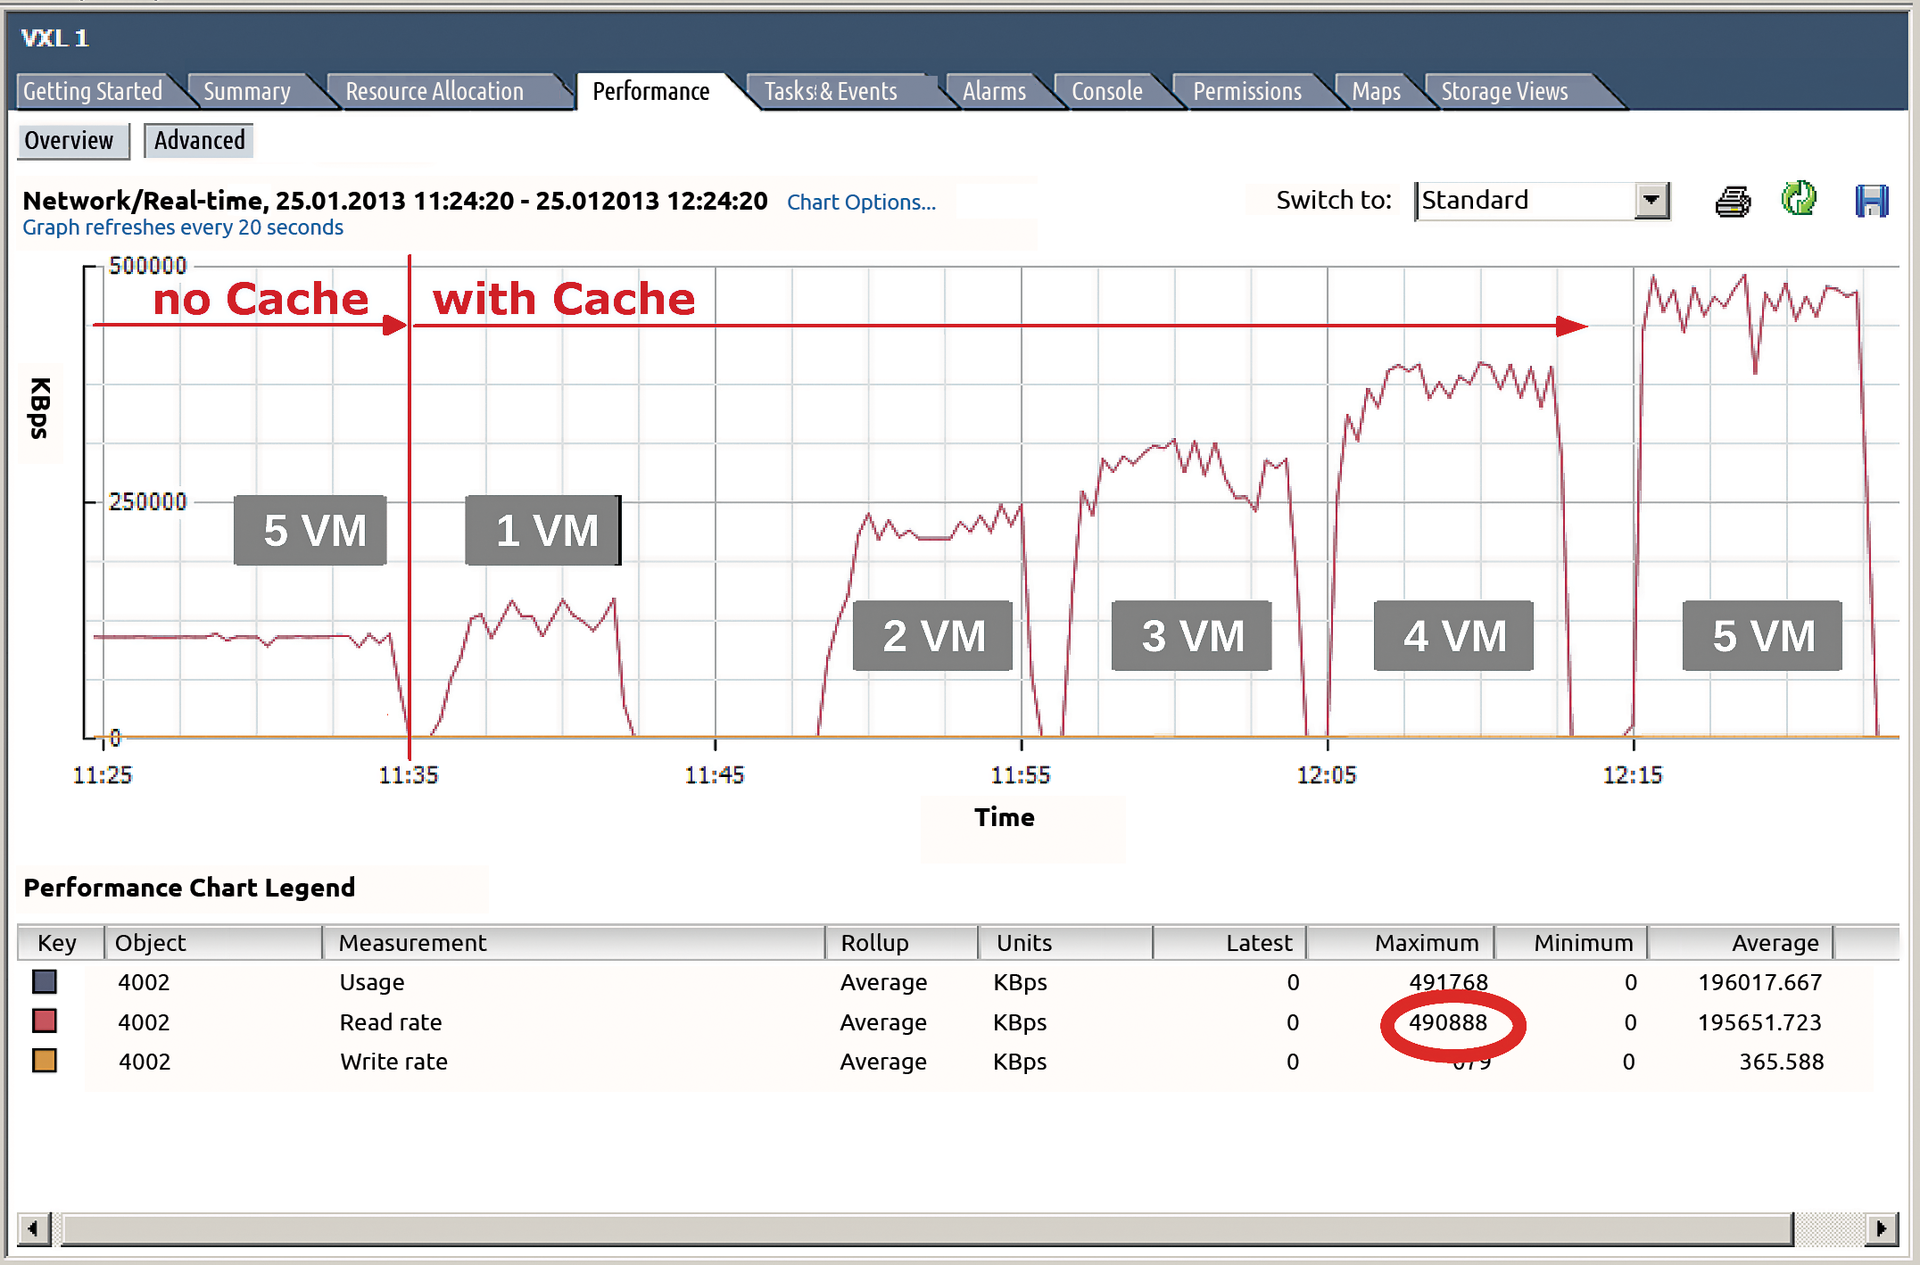Select the Usage color key square
The width and height of the screenshot is (1920, 1265).
[43, 982]
